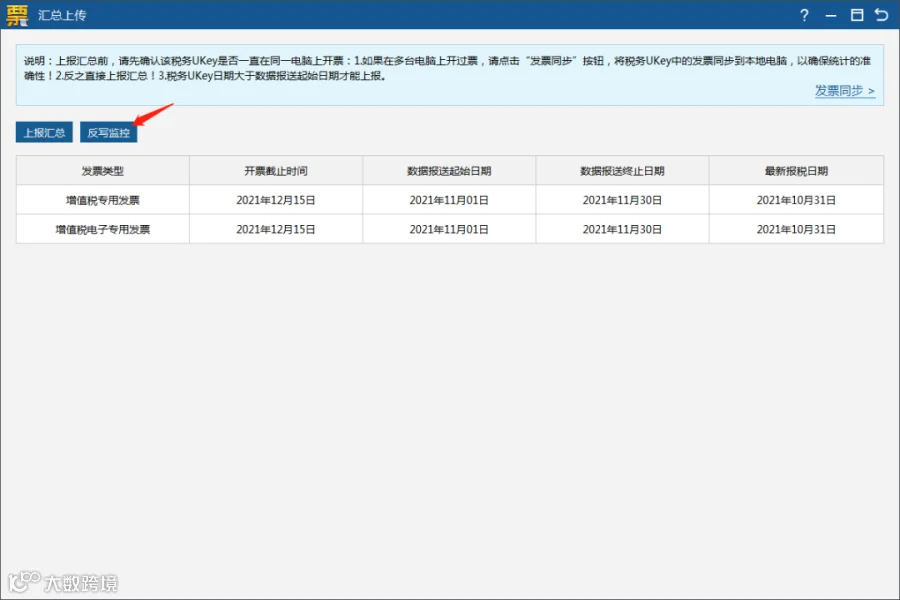Open the 发票同步 link
The height and width of the screenshot is (600, 900).
pos(845,91)
